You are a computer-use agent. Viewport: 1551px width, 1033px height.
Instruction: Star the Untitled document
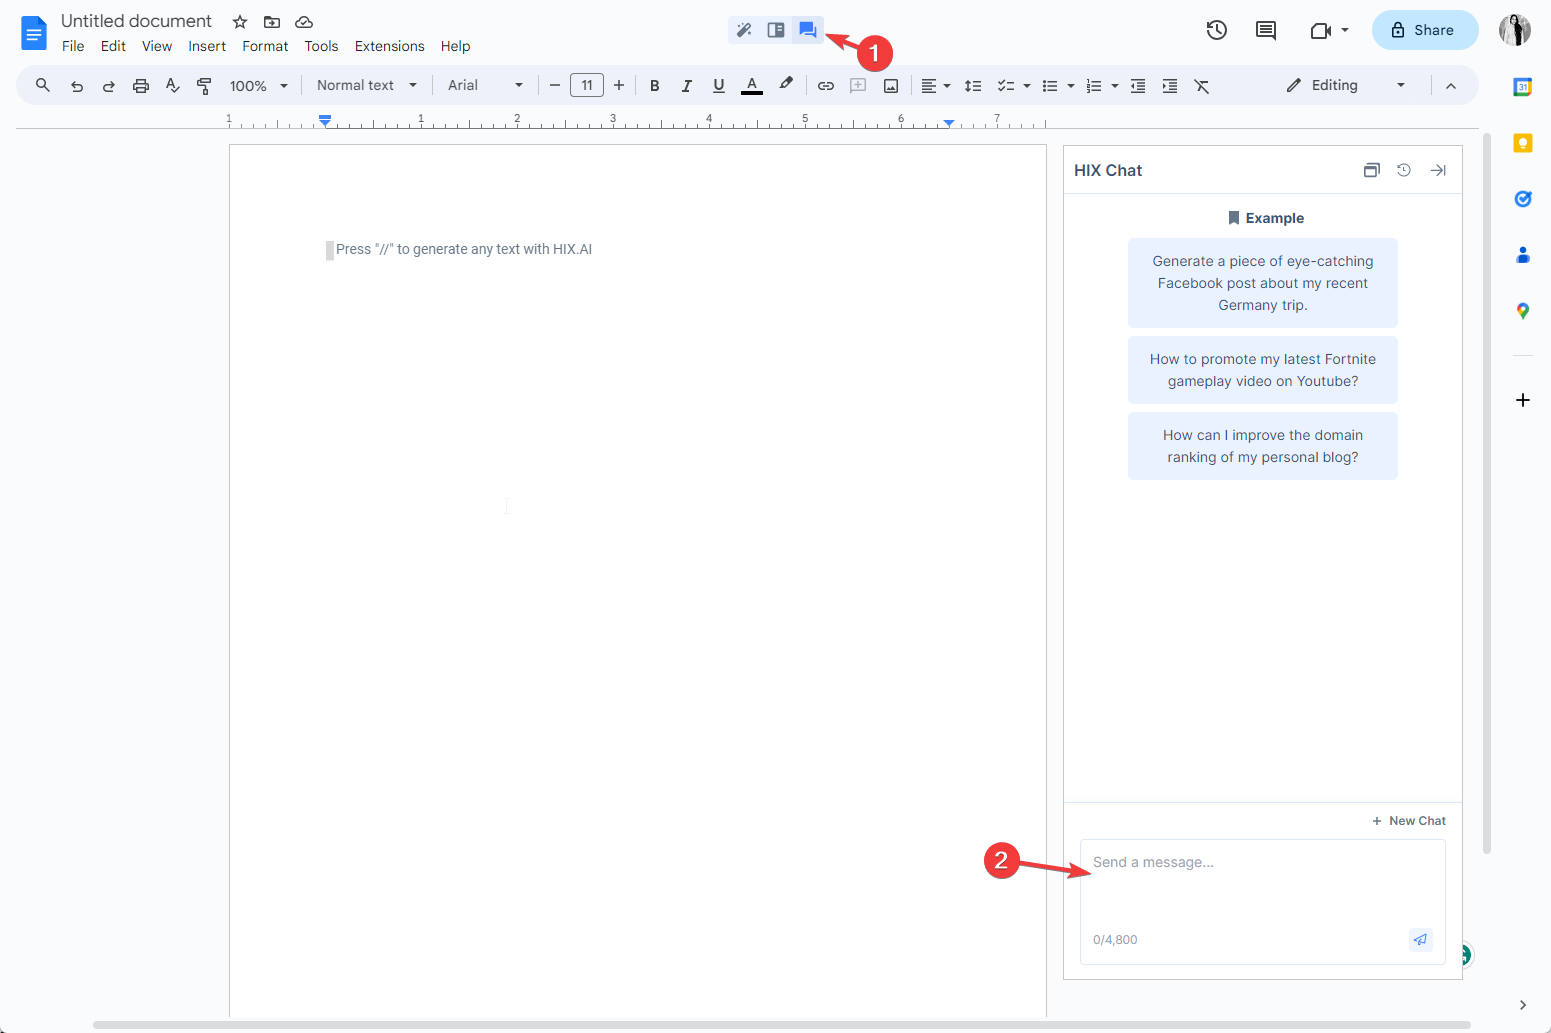pyautogui.click(x=240, y=22)
